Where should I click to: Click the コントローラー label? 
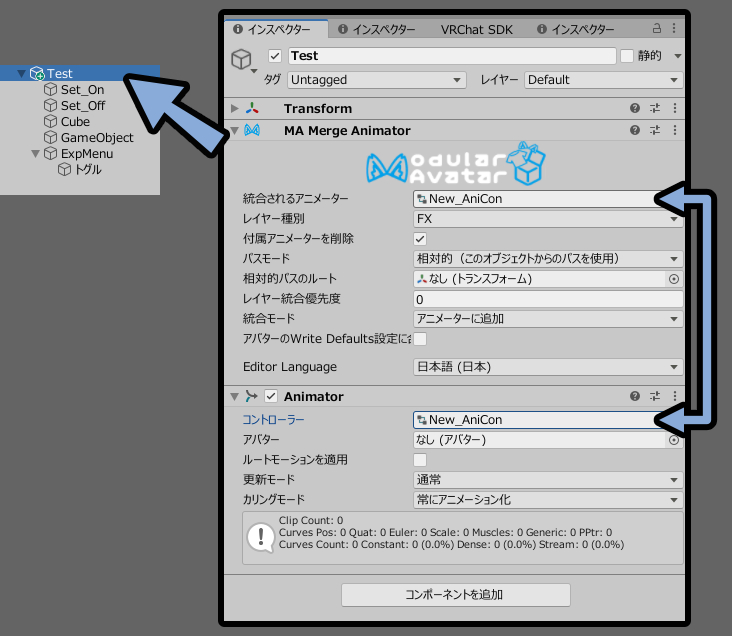click(x=274, y=420)
